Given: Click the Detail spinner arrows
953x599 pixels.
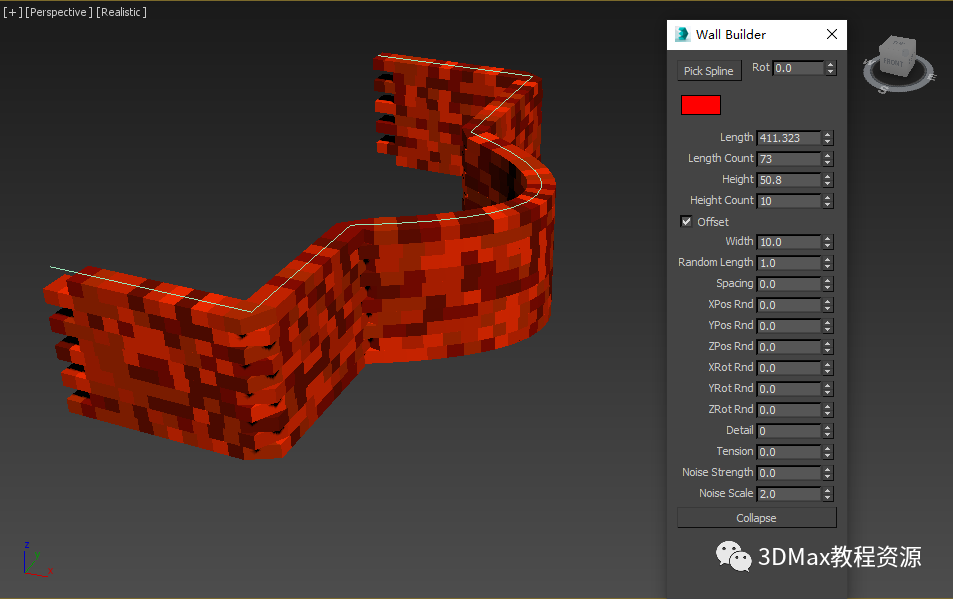Looking at the screenshot, I should pyautogui.click(x=827, y=431).
